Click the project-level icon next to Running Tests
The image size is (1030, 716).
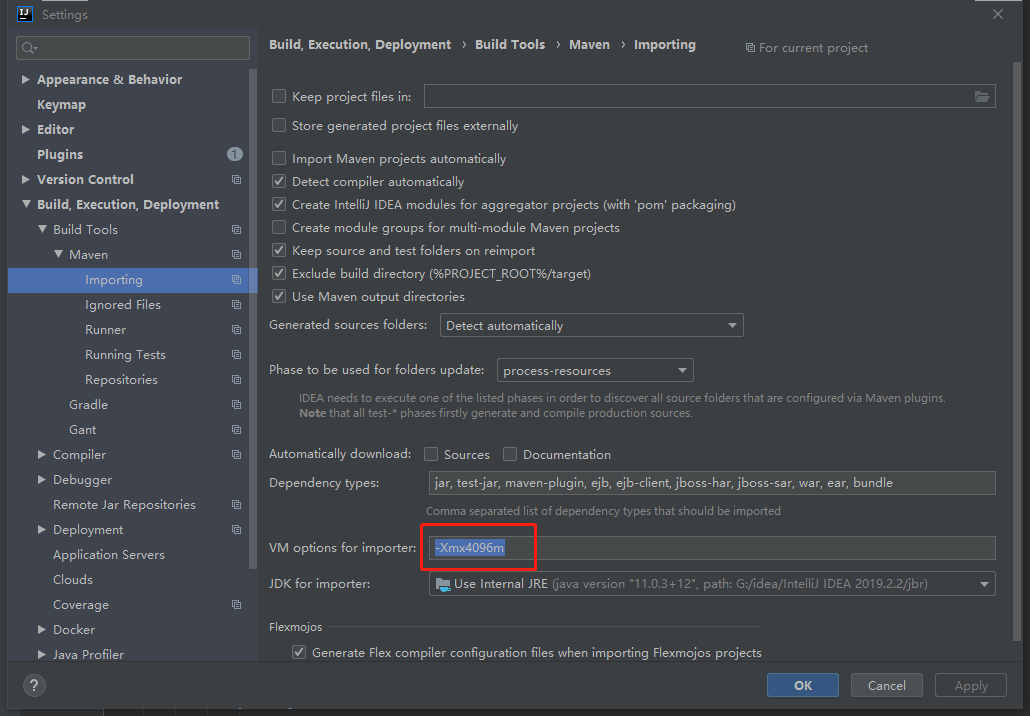[236, 354]
